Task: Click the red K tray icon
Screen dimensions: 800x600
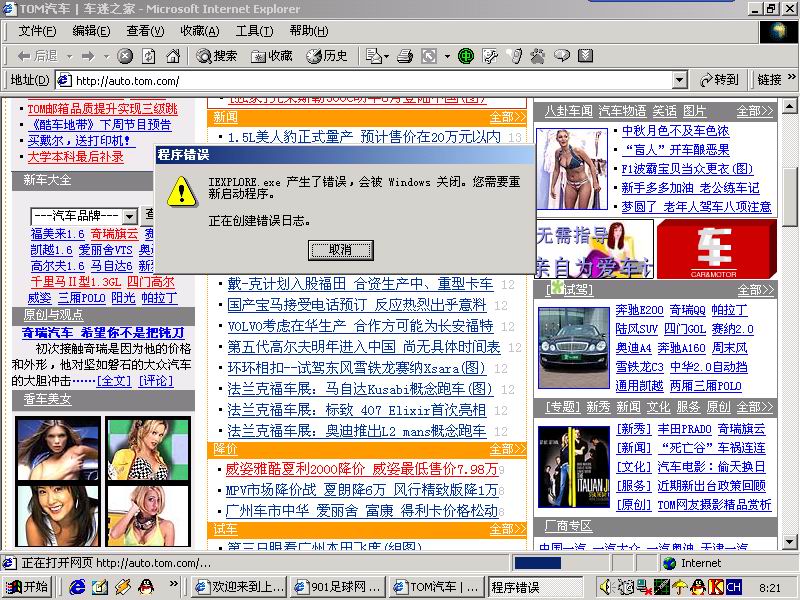Action: coord(716,587)
